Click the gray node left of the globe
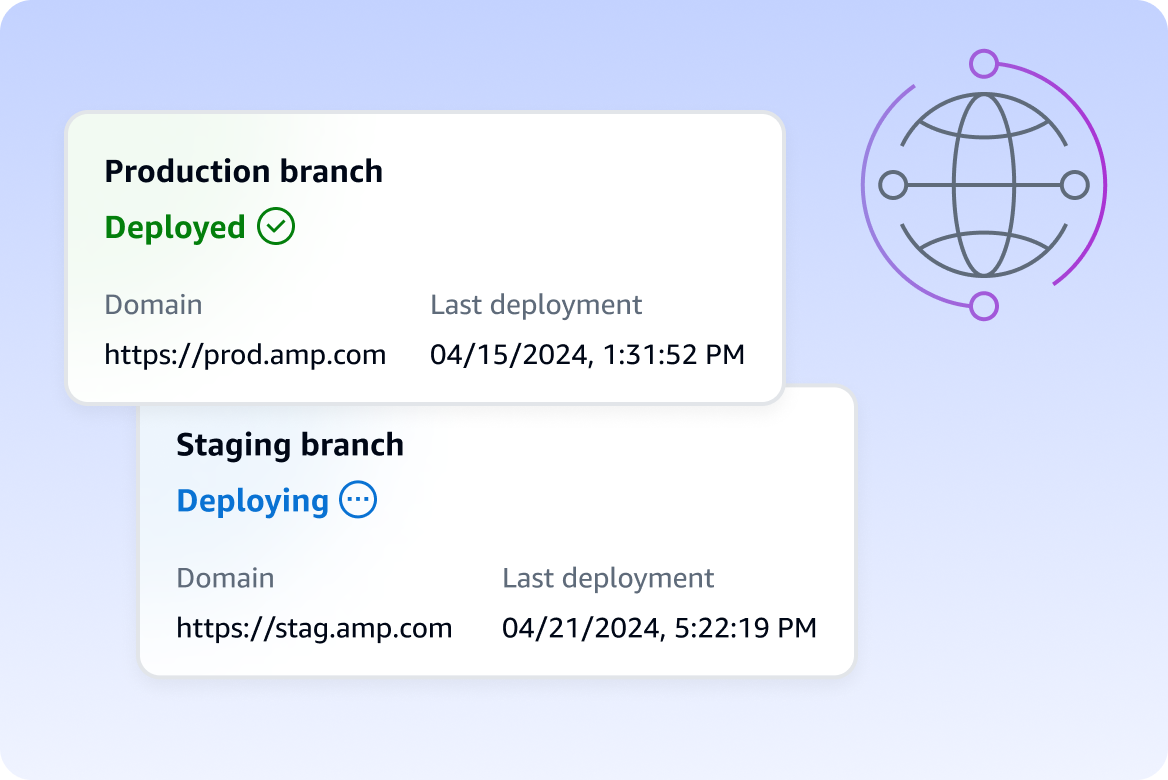This screenshot has height=780, width=1168. coord(893,185)
